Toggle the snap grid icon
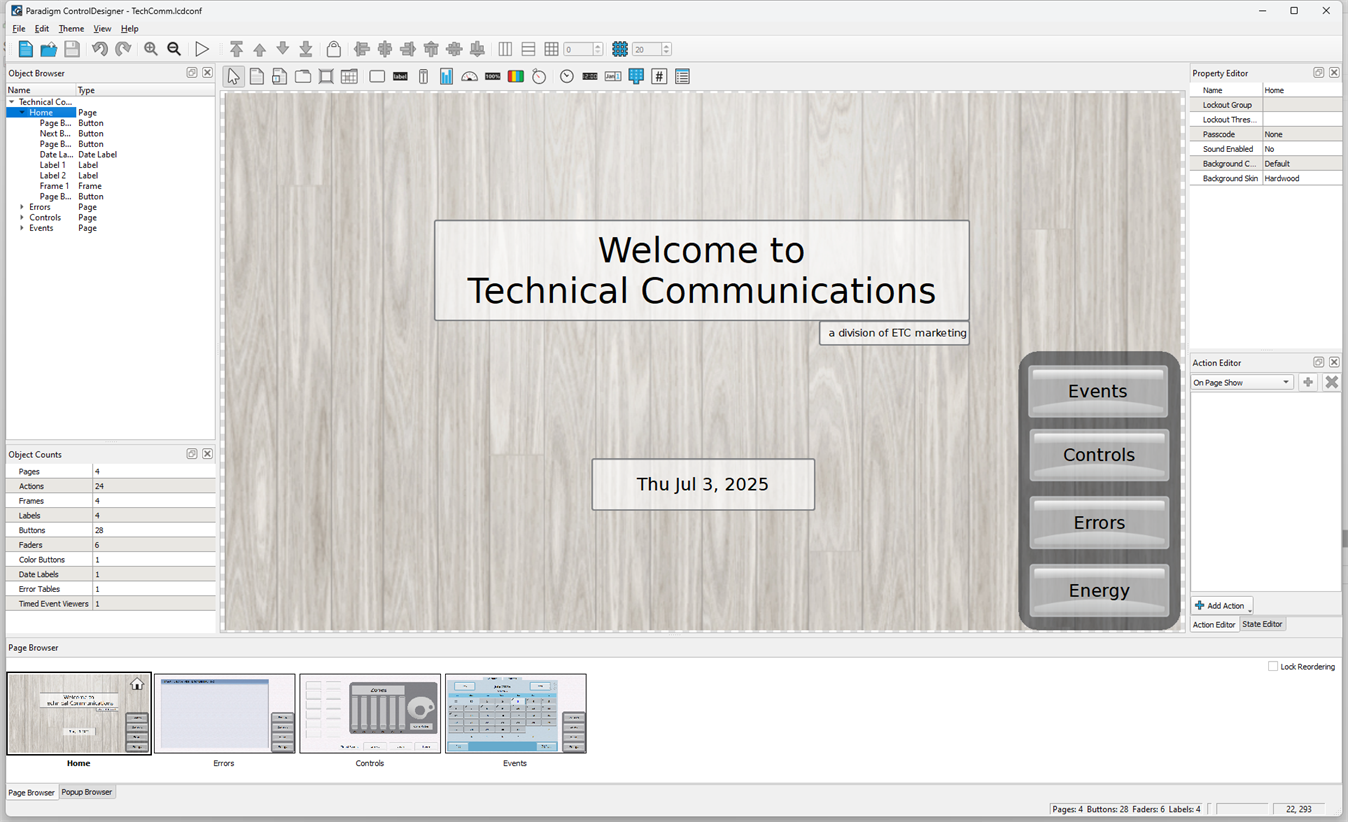Screen dimensions: 1348x822 (620, 48)
